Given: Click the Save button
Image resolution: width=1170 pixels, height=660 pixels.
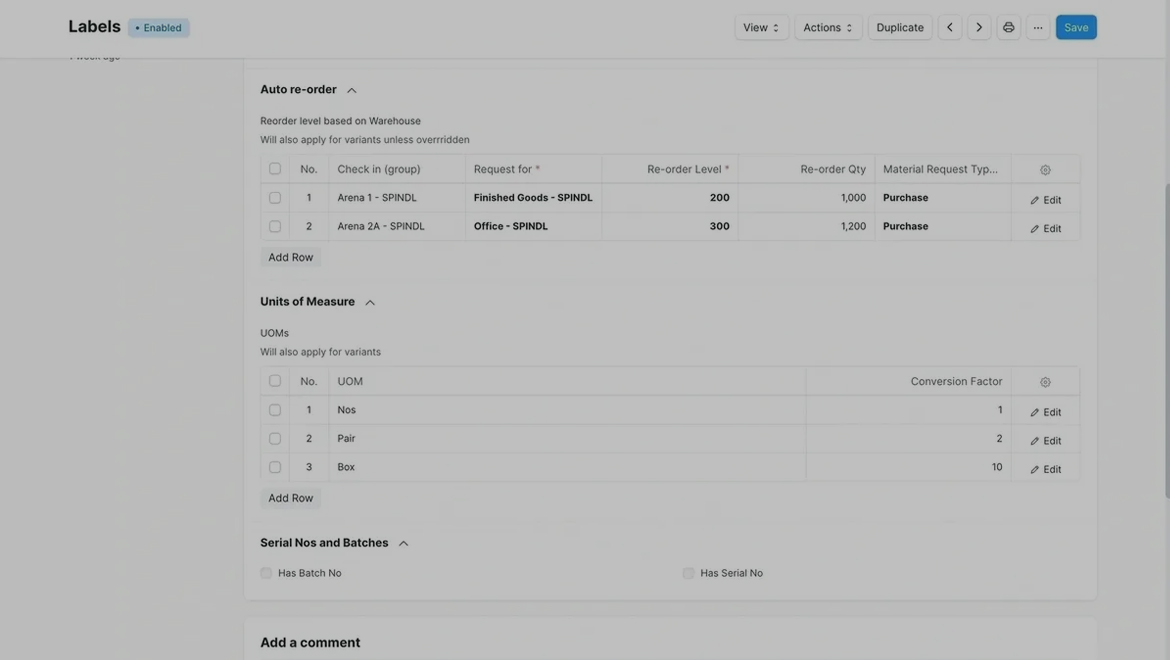Looking at the screenshot, I should tap(1076, 28).
